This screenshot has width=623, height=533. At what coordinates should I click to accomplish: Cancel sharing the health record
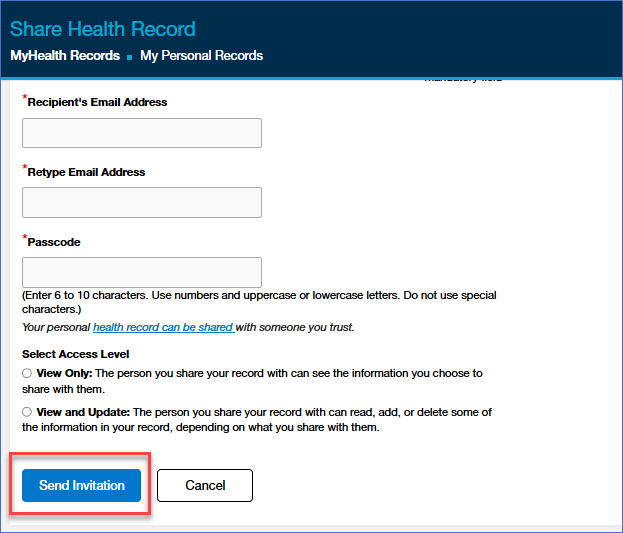click(204, 485)
